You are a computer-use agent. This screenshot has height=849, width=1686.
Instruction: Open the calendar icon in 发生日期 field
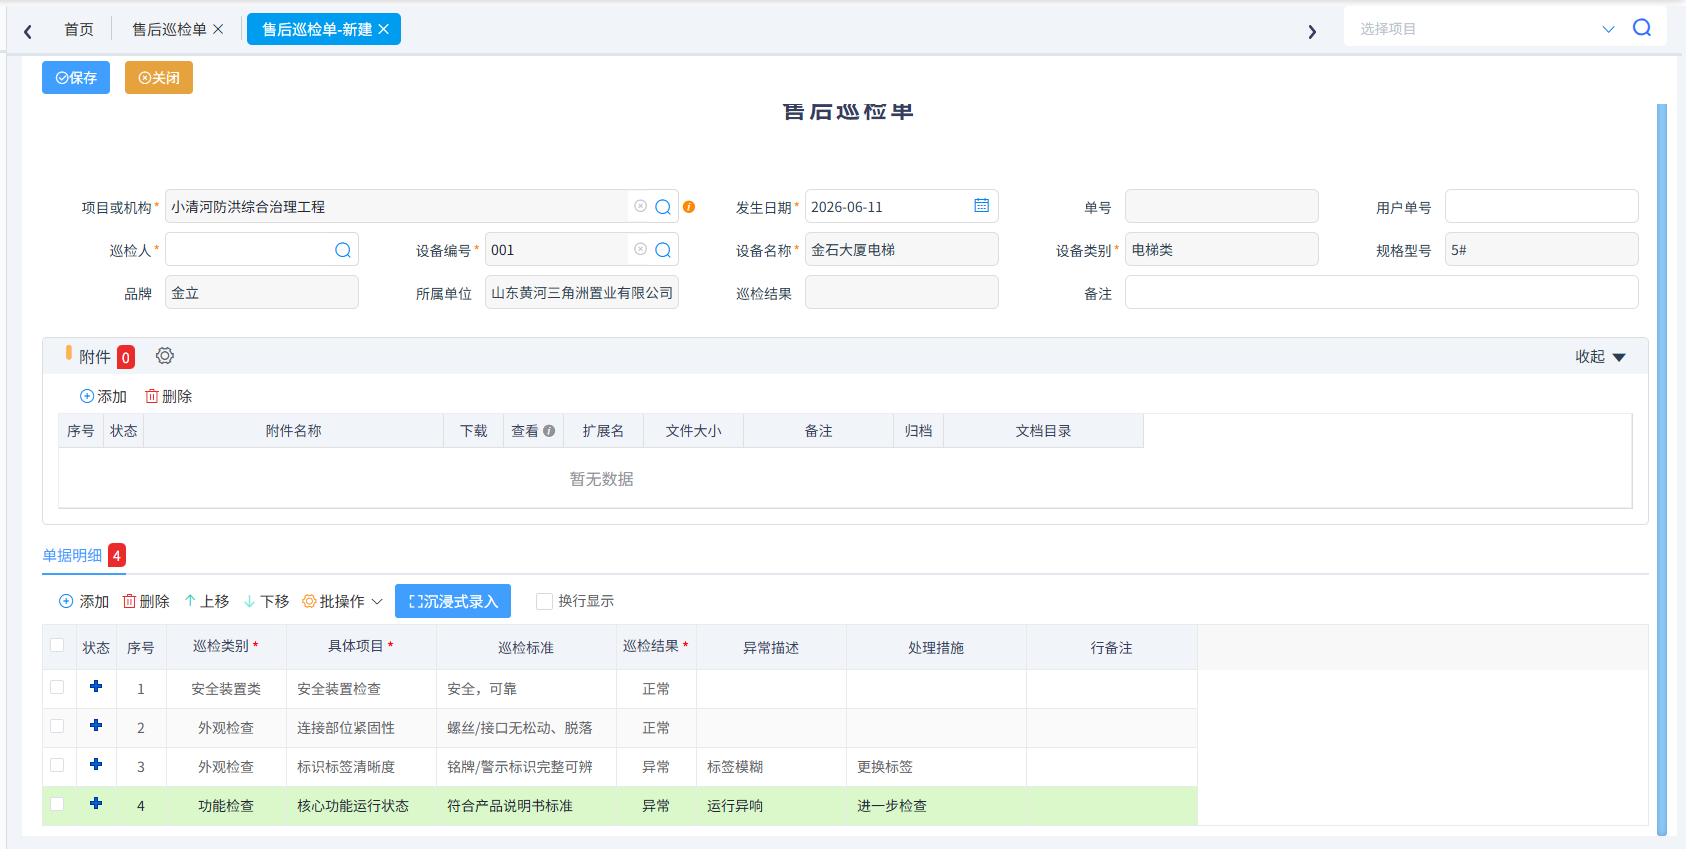[x=982, y=206]
